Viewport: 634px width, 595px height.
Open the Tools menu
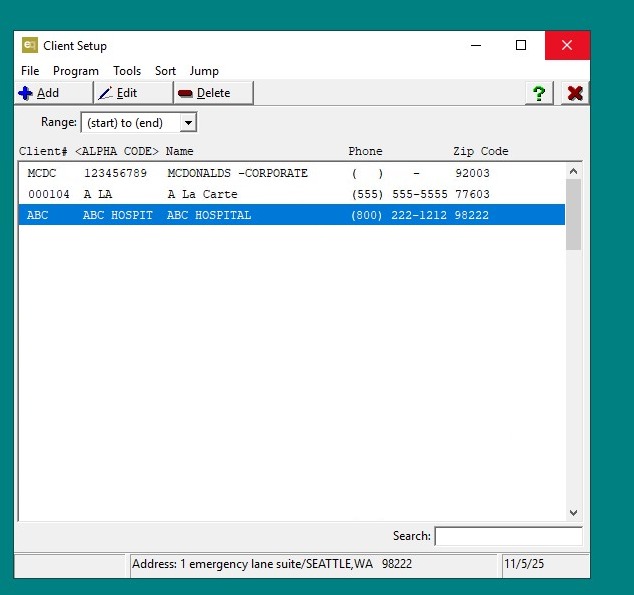pos(127,71)
